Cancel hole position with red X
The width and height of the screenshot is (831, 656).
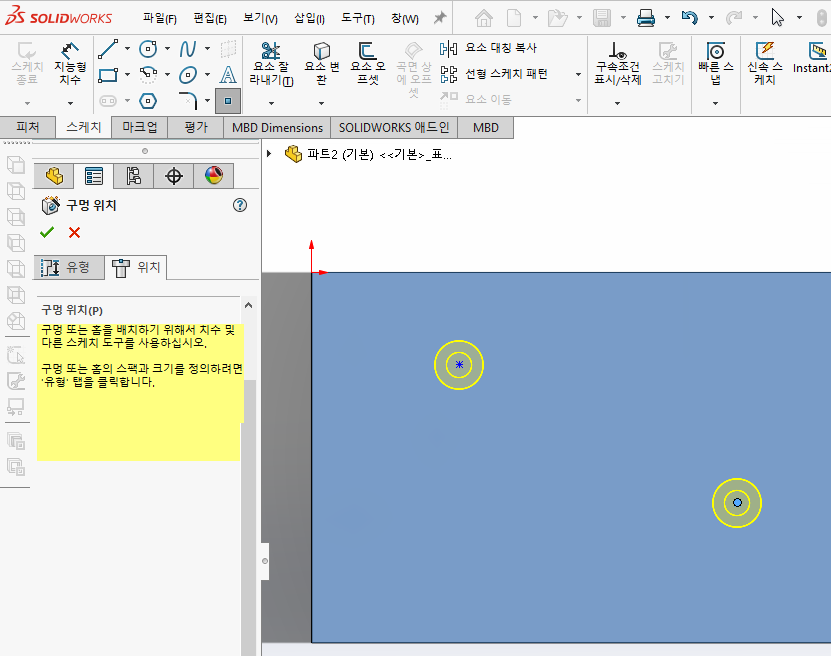tap(74, 233)
